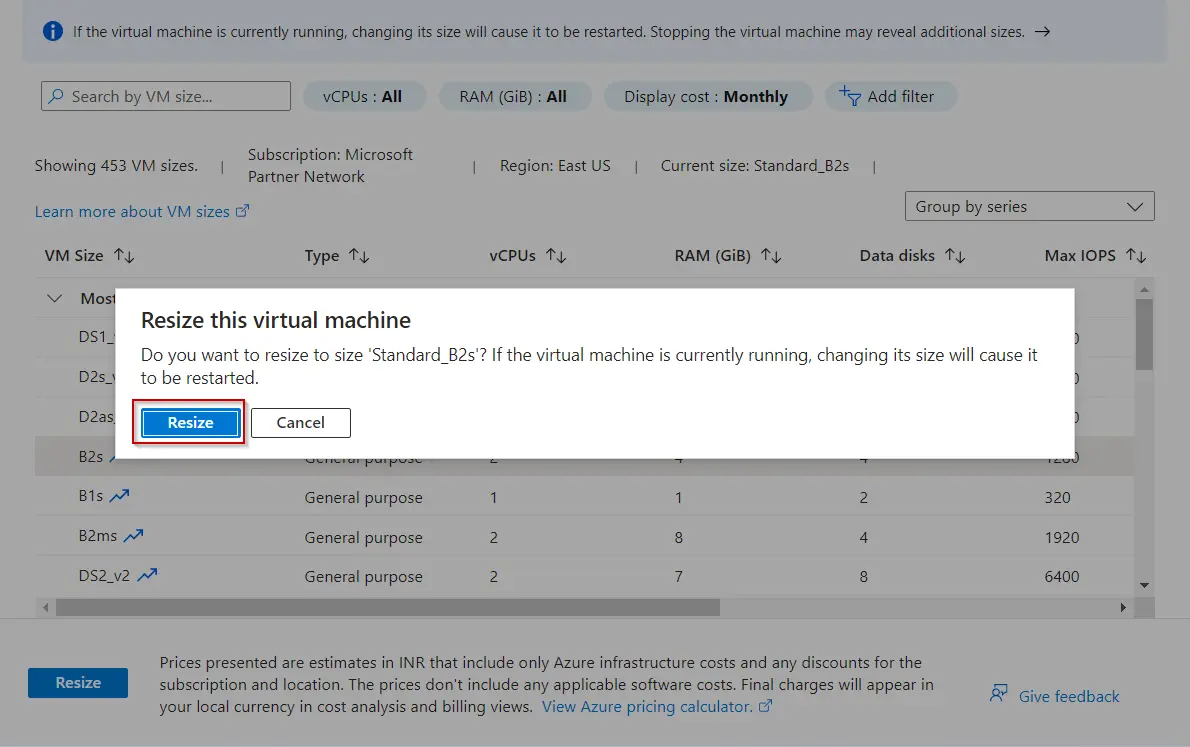Click the trending icon next to B1s
Viewport: 1190px width, 747px height.
point(120,496)
